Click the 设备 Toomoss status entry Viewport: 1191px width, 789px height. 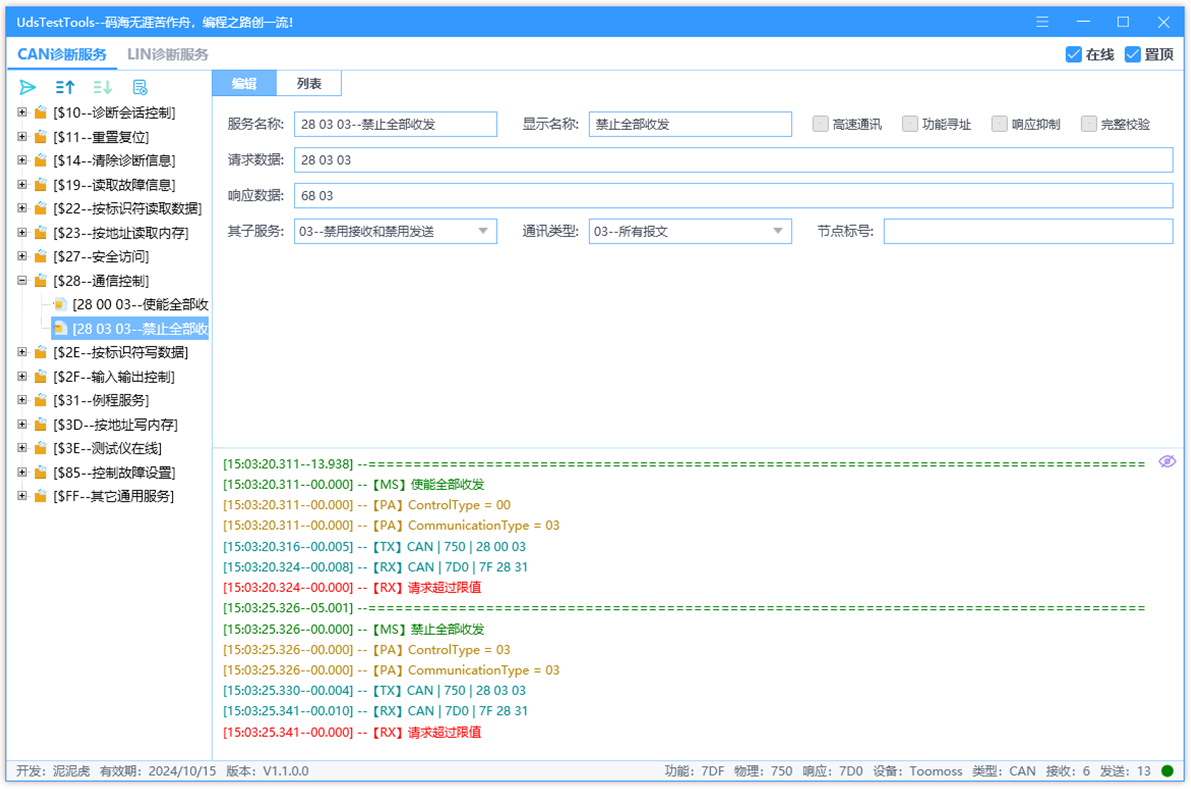(x=918, y=772)
